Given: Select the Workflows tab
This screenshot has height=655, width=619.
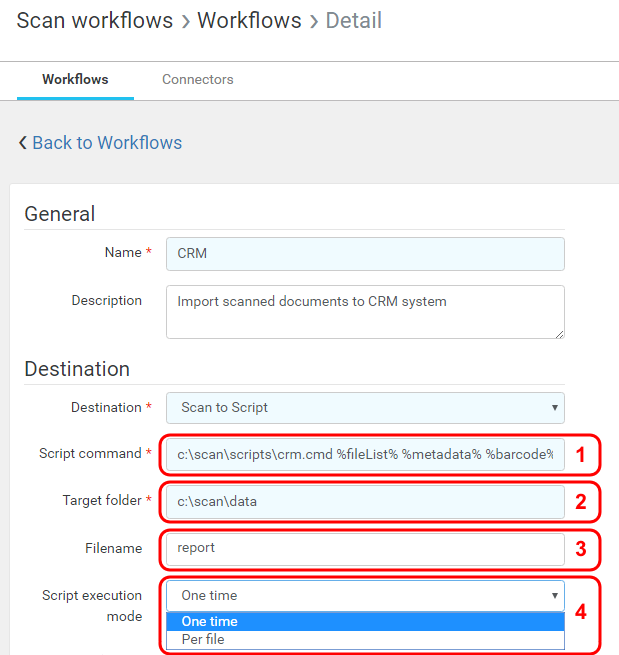Looking at the screenshot, I should click(75, 79).
